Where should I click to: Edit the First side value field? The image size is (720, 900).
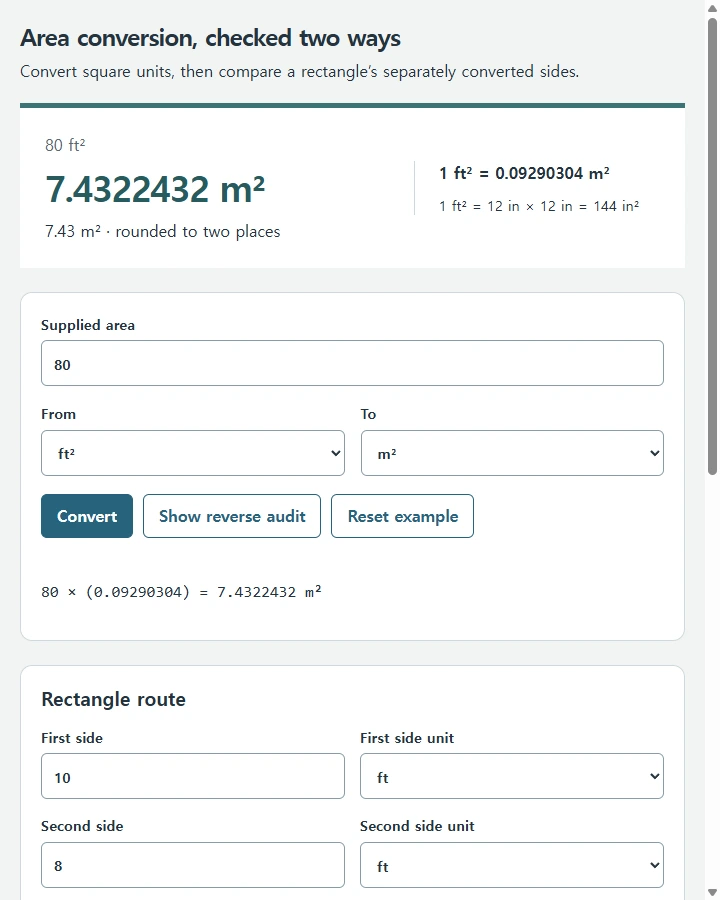click(x=193, y=776)
